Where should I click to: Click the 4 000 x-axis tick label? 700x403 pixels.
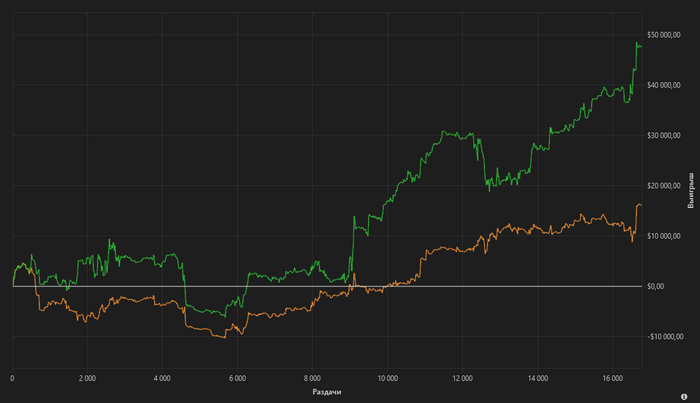(x=162, y=378)
